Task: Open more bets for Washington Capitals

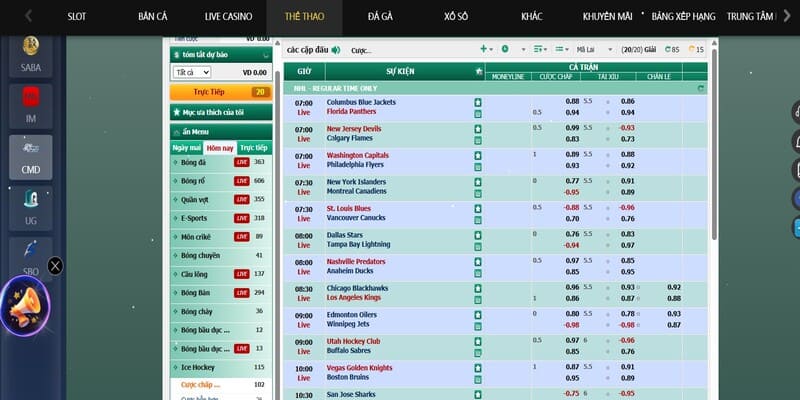Action: pyautogui.click(x=478, y=156)
